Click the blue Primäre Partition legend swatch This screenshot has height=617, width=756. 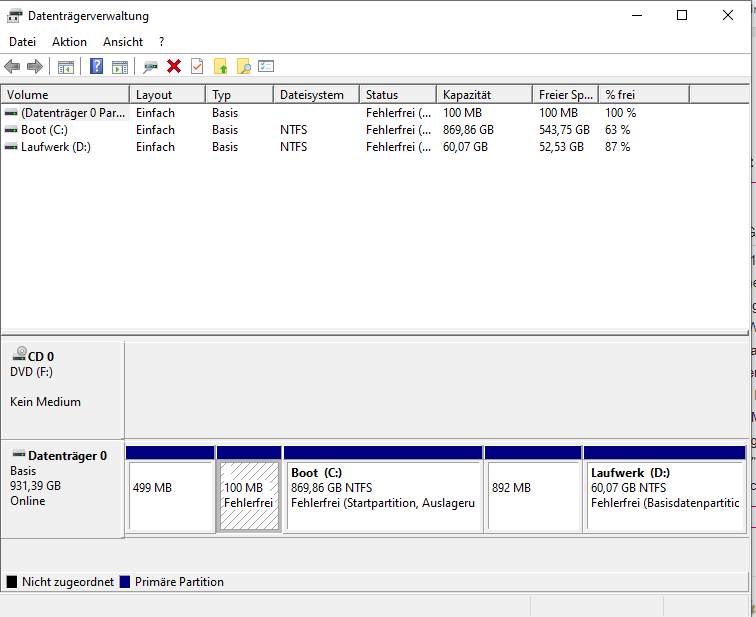click(125, 582)
